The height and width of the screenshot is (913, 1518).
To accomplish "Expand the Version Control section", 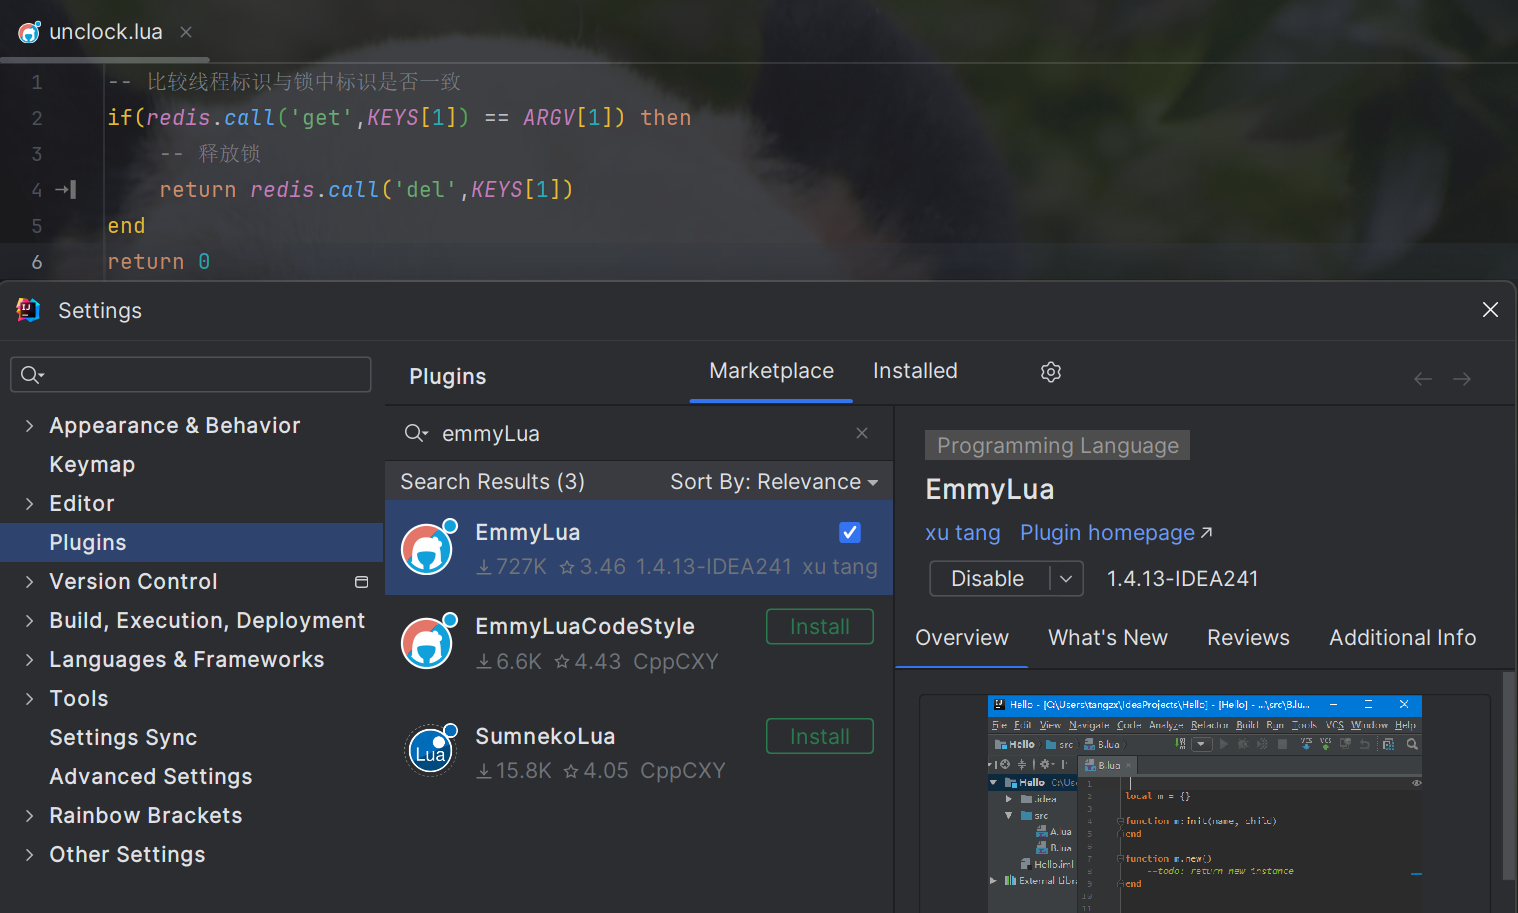I will (30, 582).
